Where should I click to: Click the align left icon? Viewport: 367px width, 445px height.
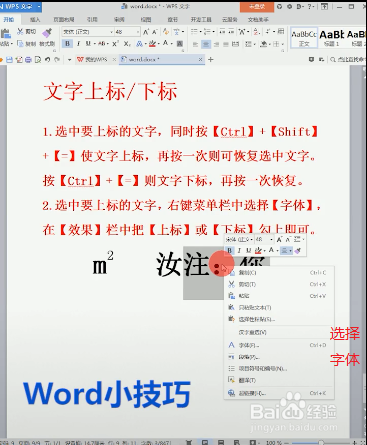[x=196, y=44]
